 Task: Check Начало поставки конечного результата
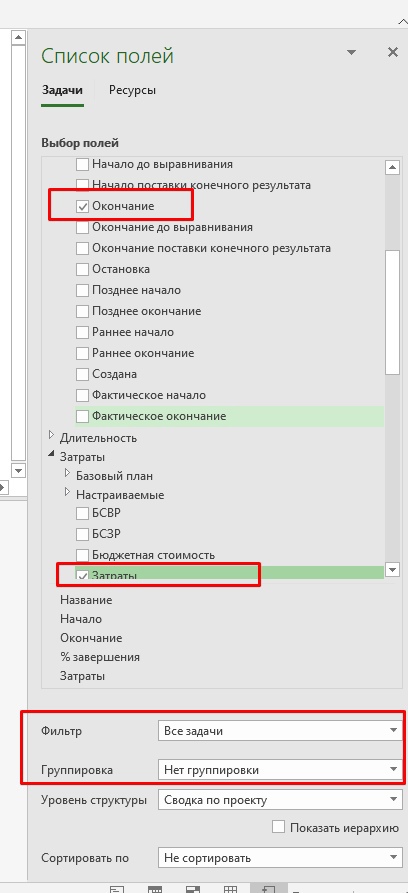83,185
